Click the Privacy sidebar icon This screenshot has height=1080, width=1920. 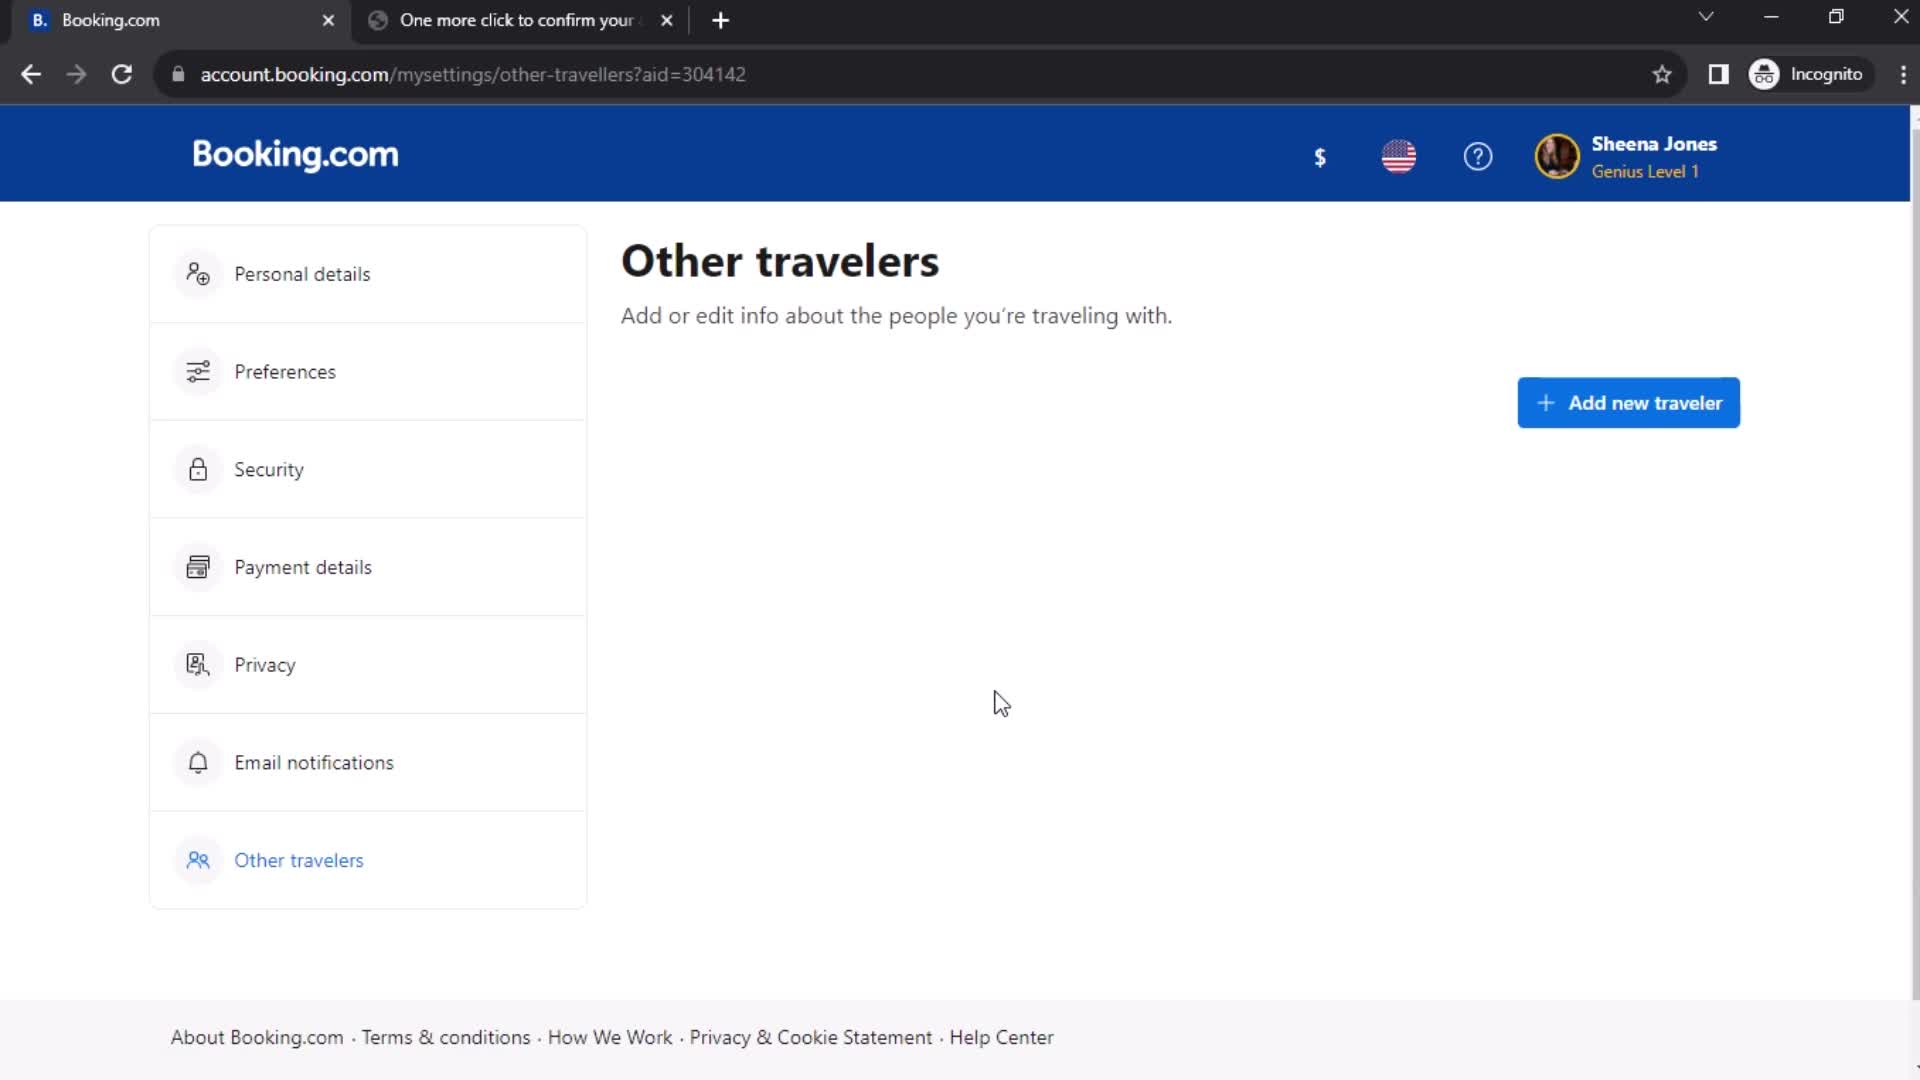click(196, 665)
